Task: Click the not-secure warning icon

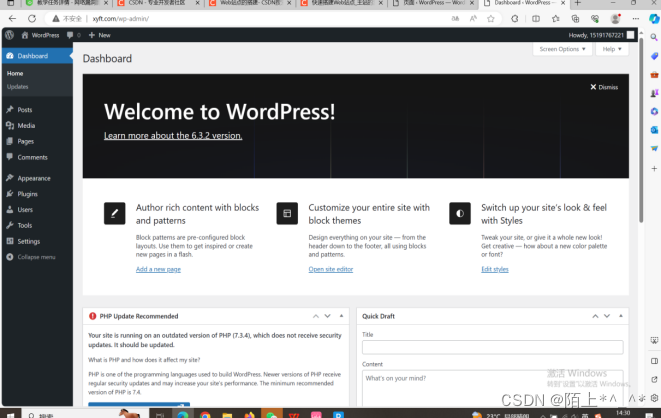Action: (56, 19)
